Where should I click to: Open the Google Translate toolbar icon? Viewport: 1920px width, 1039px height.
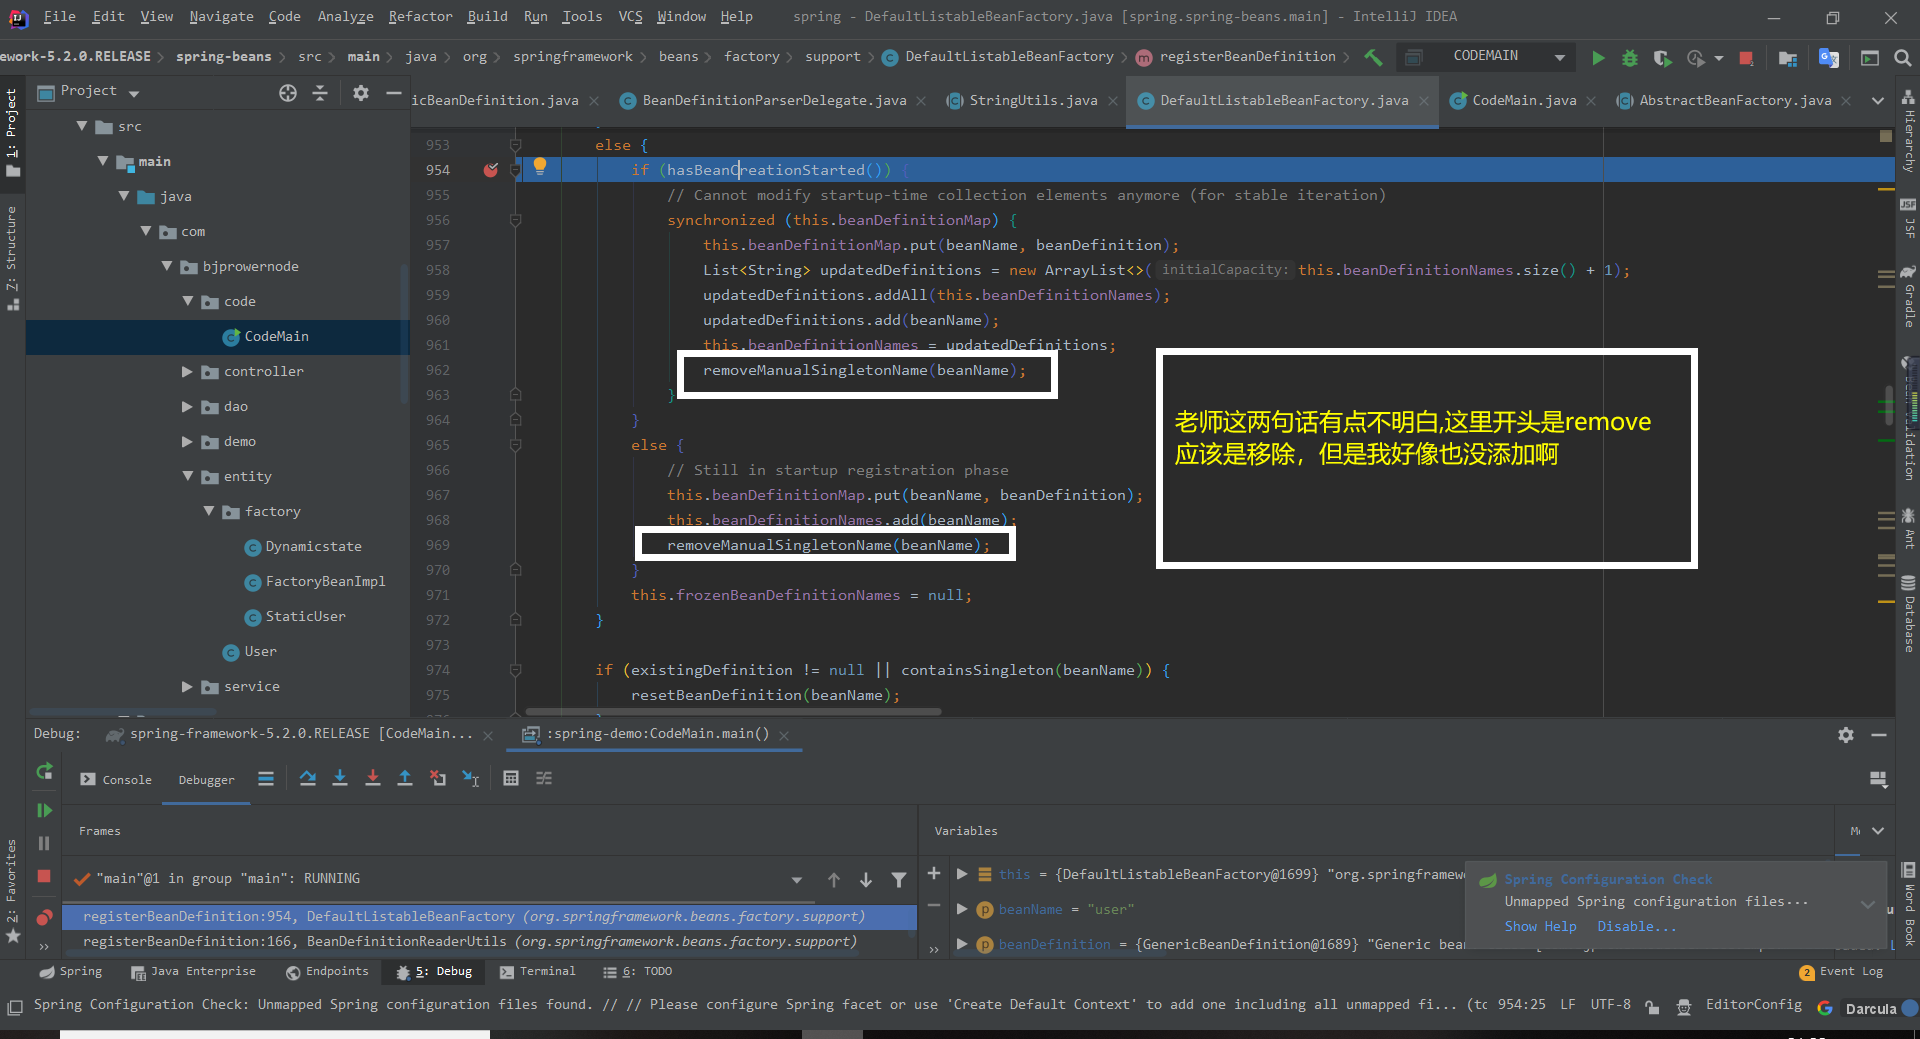pyautogui.click(x=1828, y=58)
